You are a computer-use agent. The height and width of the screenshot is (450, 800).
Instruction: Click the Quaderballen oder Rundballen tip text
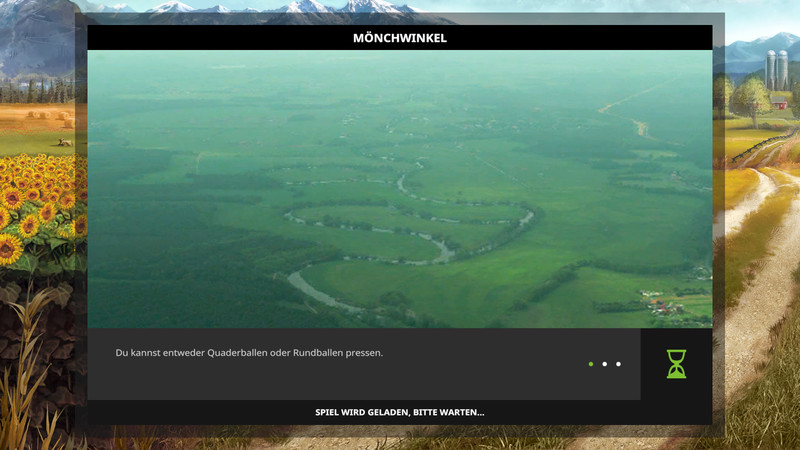pos(249,353)
